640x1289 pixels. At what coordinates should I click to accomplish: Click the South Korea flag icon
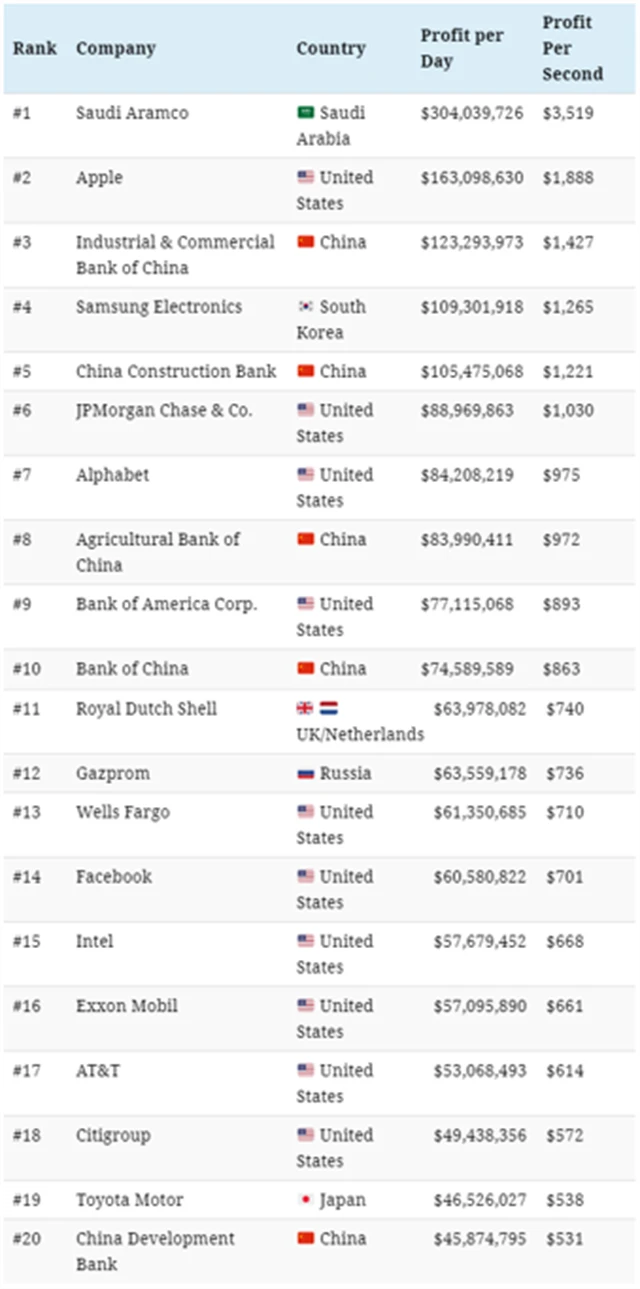305,307
